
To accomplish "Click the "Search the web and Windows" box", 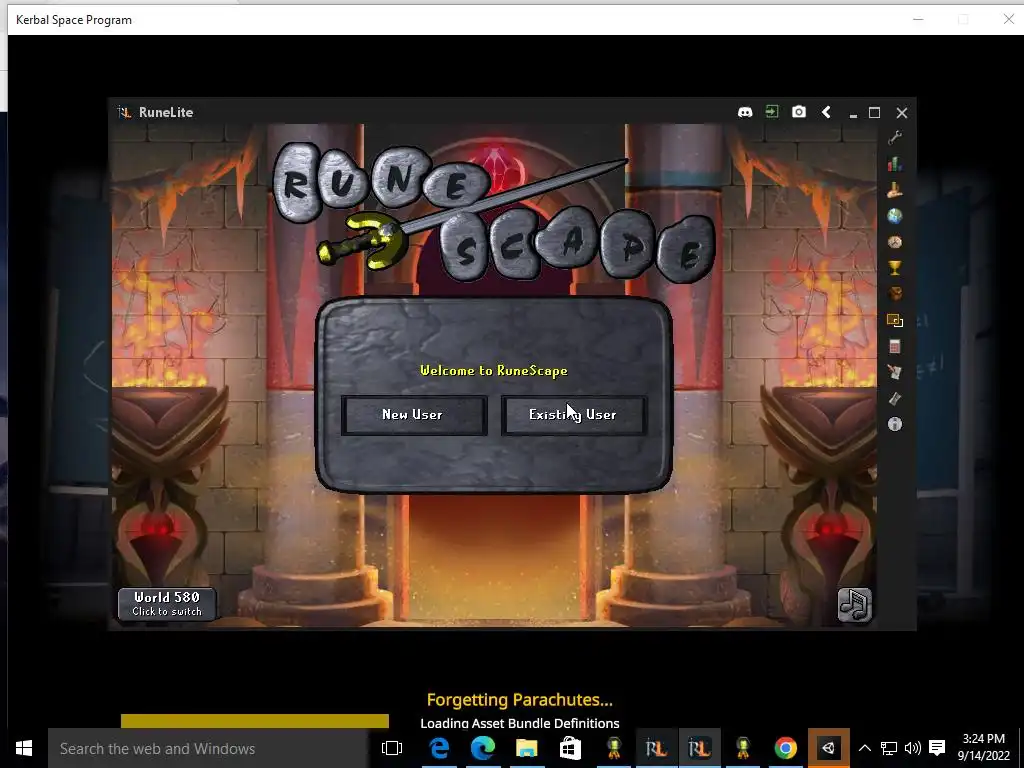I will point(208,748).
